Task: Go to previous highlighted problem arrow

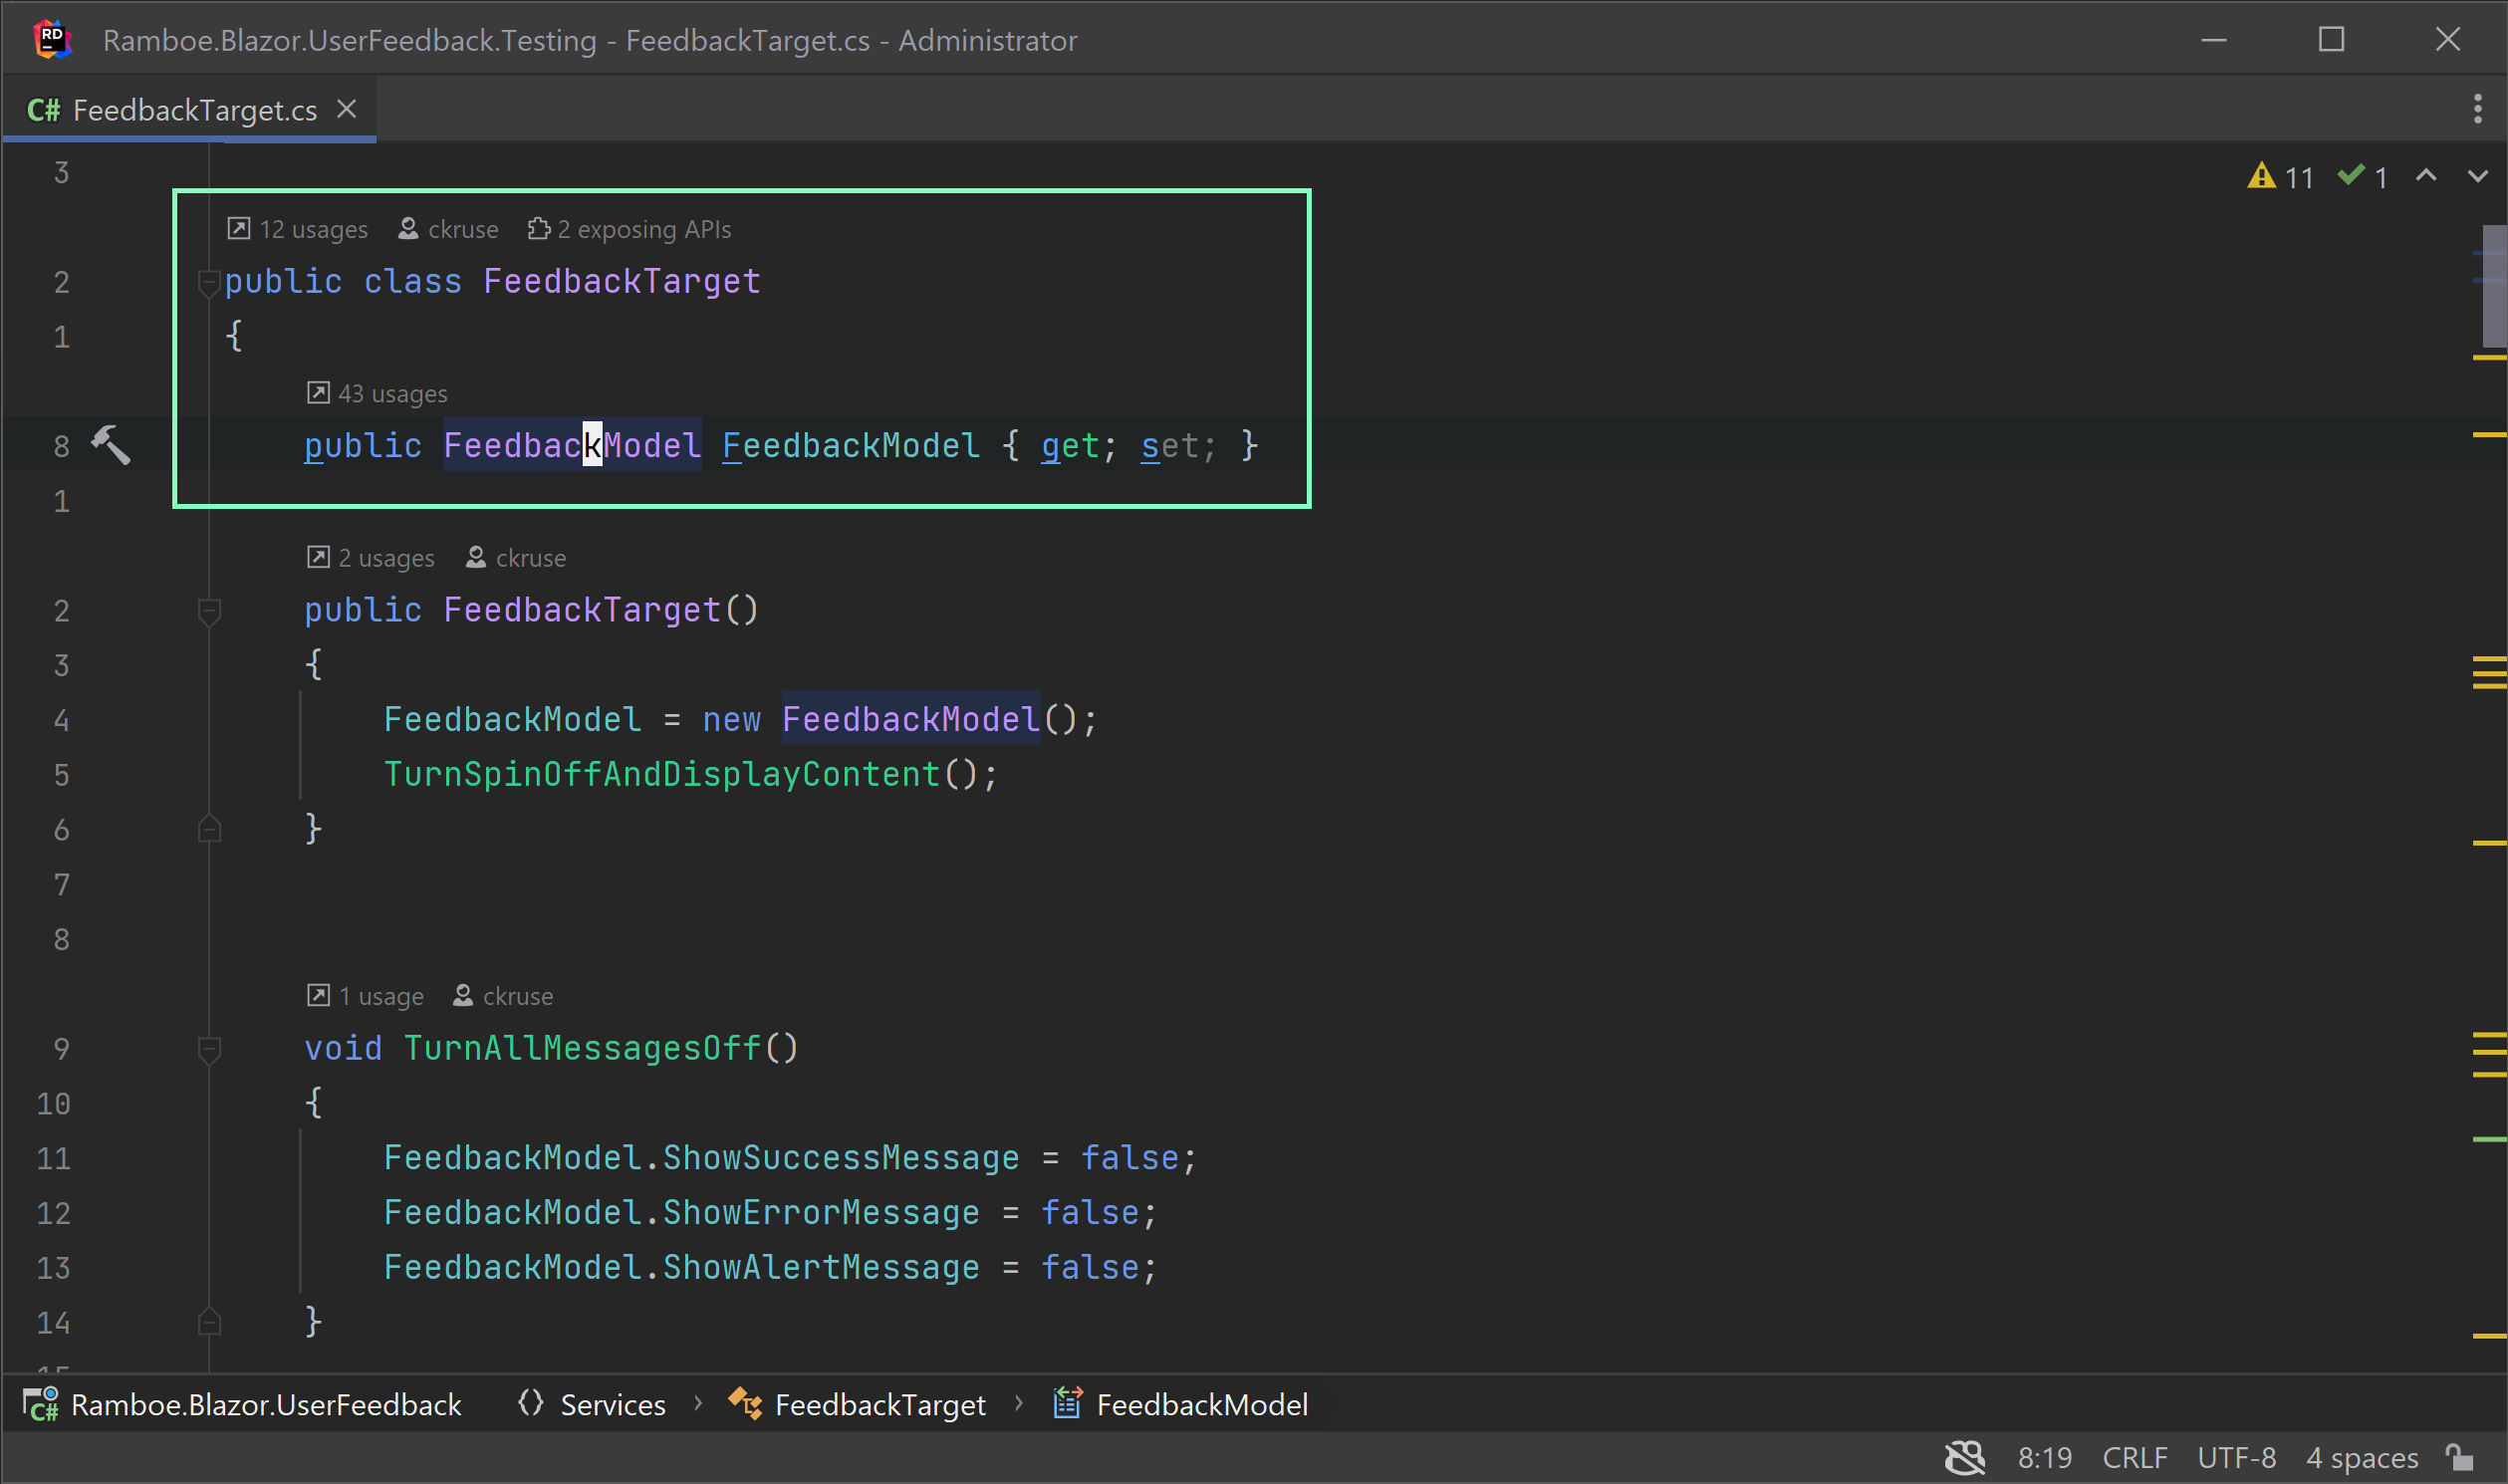Action: pyautogui.click(x=2426, y=176)
